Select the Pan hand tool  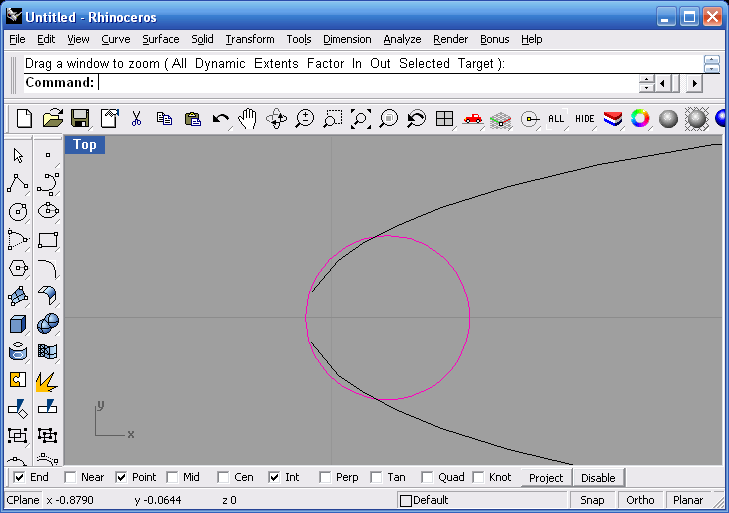point(248,119)
